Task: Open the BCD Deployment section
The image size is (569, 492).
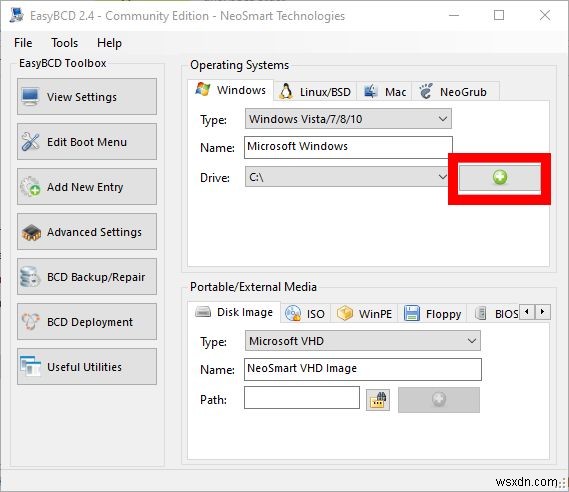Action: (87, 321)
